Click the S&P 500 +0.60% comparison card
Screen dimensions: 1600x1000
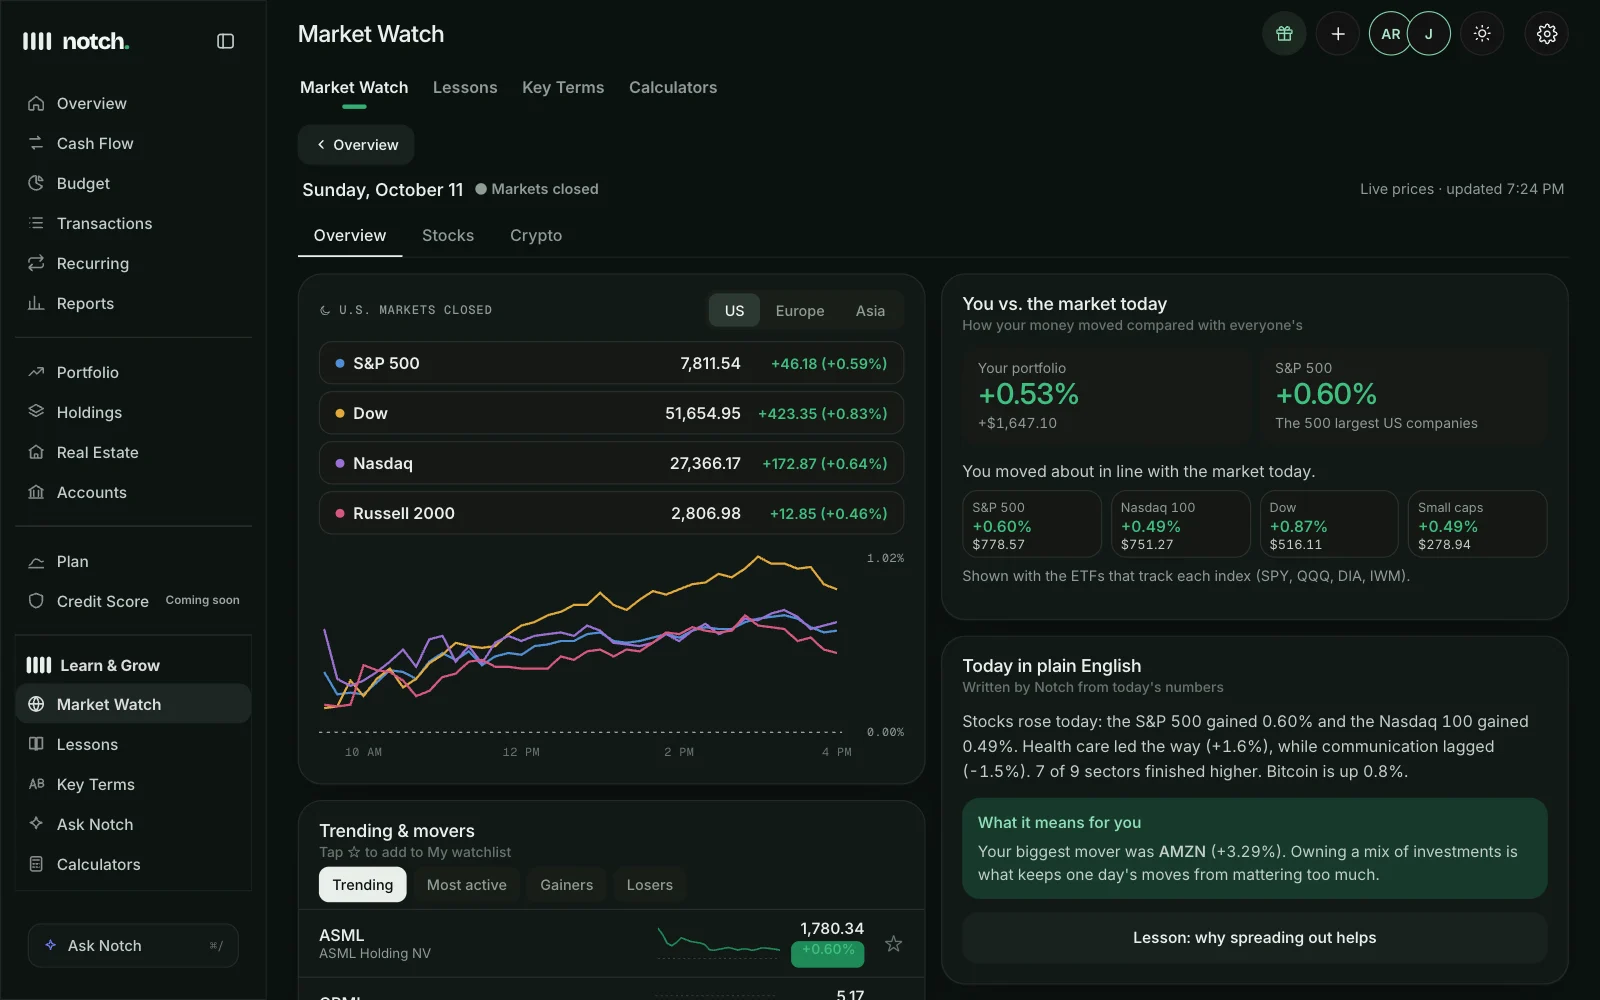[1403, 396]
